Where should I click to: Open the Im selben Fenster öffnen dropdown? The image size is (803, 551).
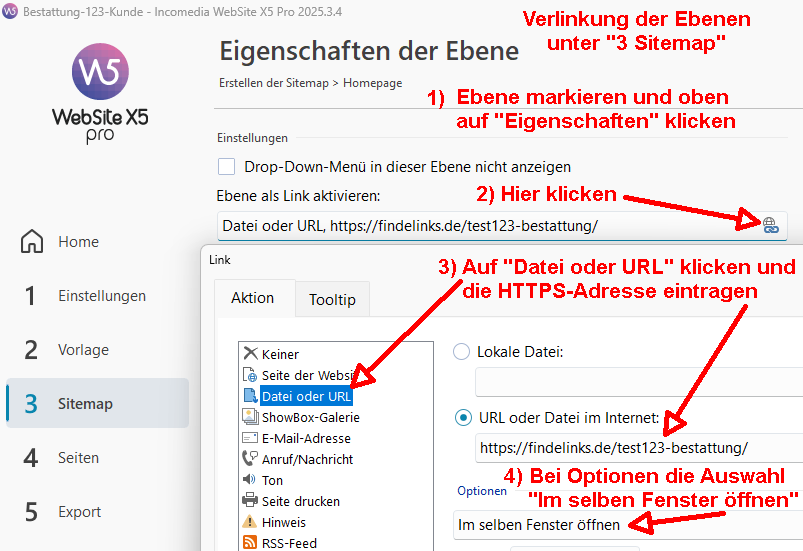point(620,524)
